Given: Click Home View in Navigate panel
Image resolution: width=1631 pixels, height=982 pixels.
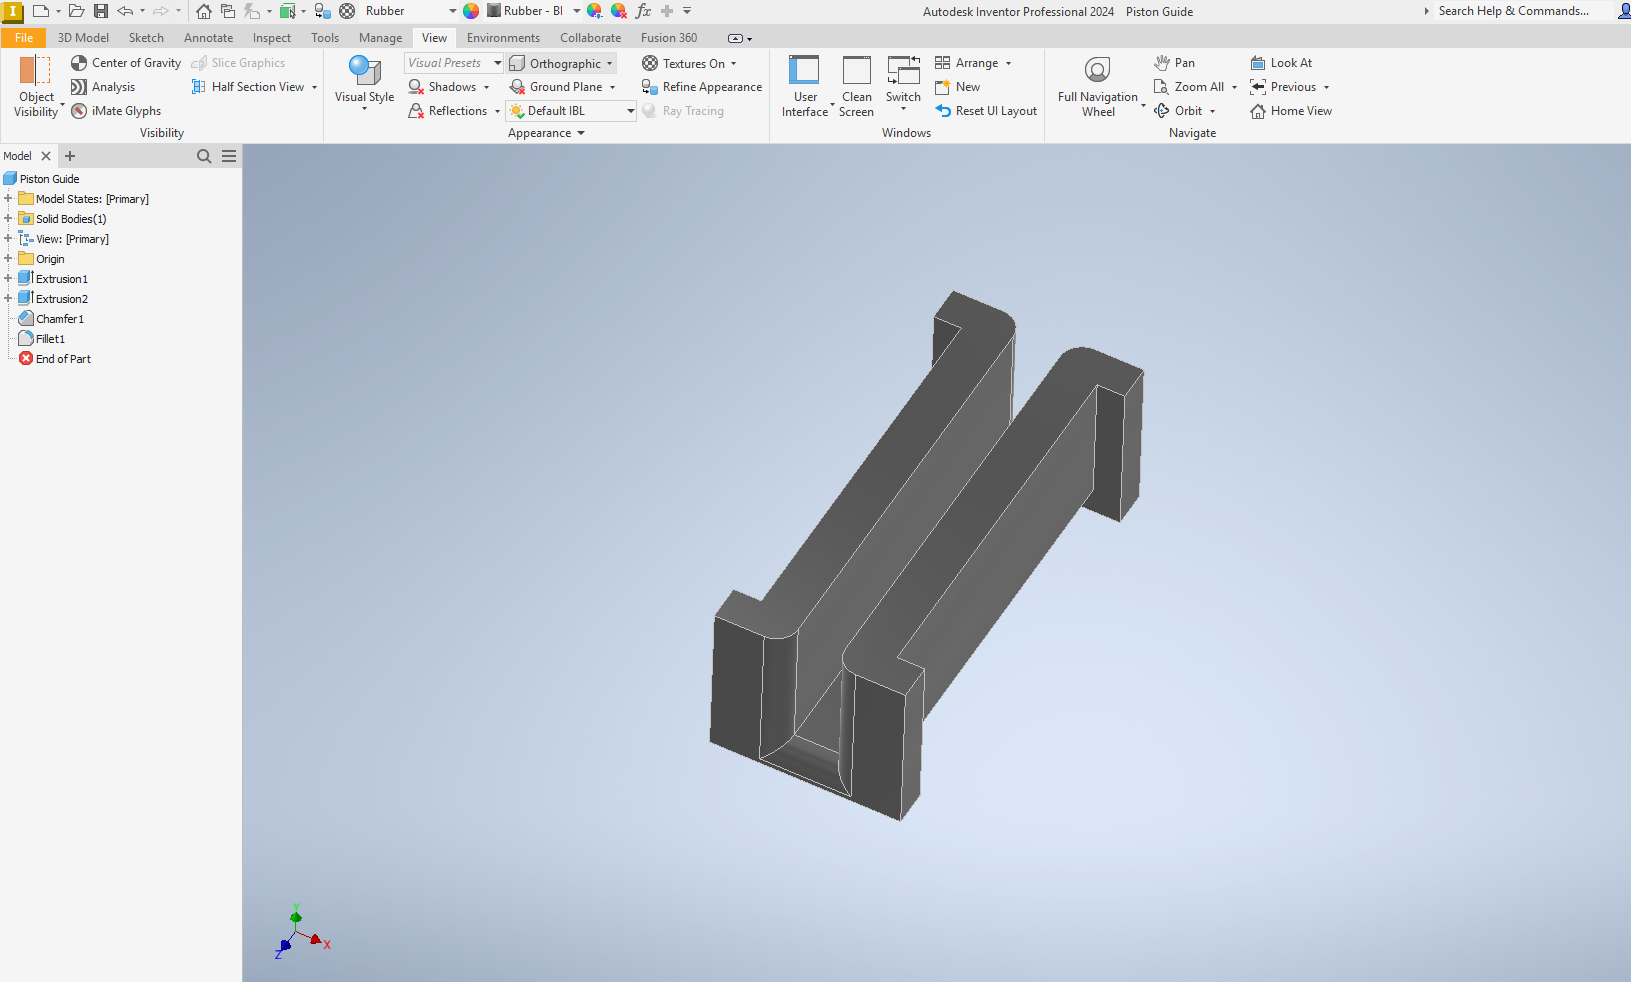Looking at the screenshot, I should point(1291,111).
